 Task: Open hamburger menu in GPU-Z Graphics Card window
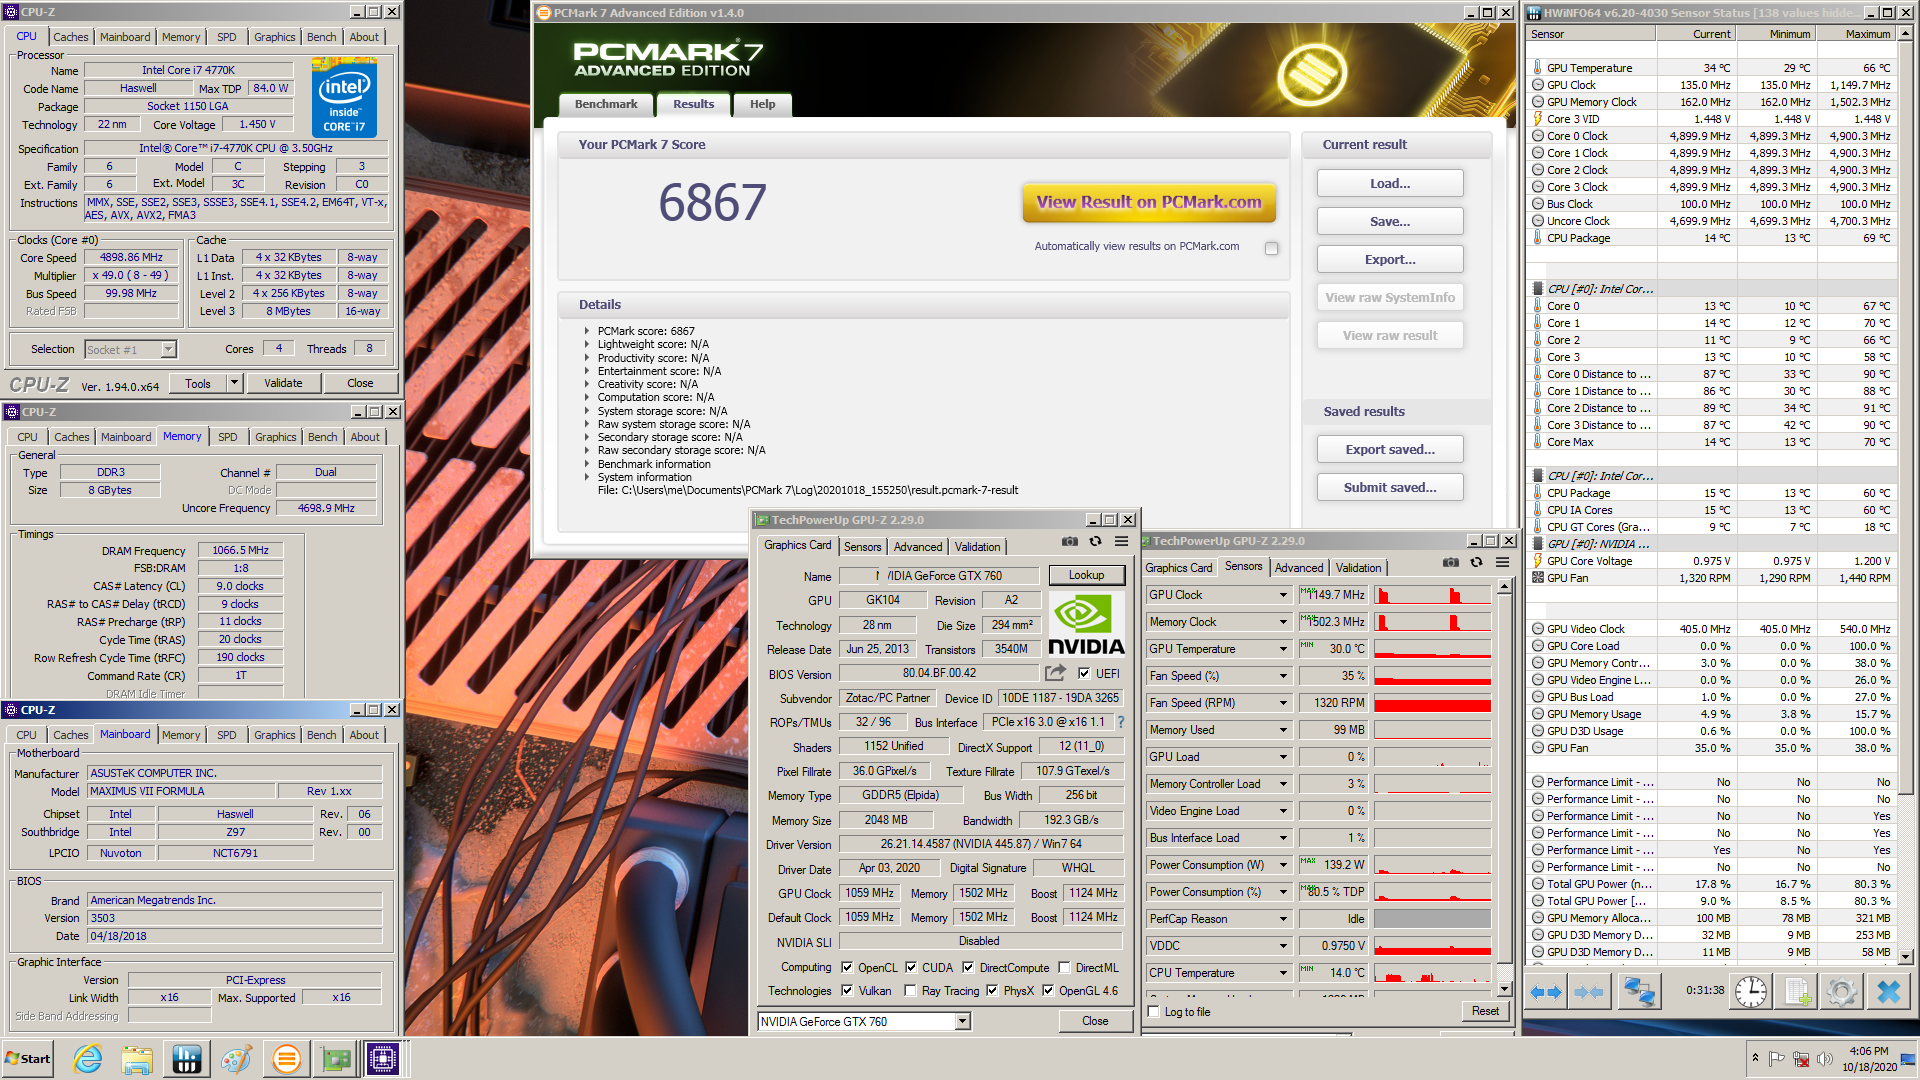click(x=1121, y=541)
